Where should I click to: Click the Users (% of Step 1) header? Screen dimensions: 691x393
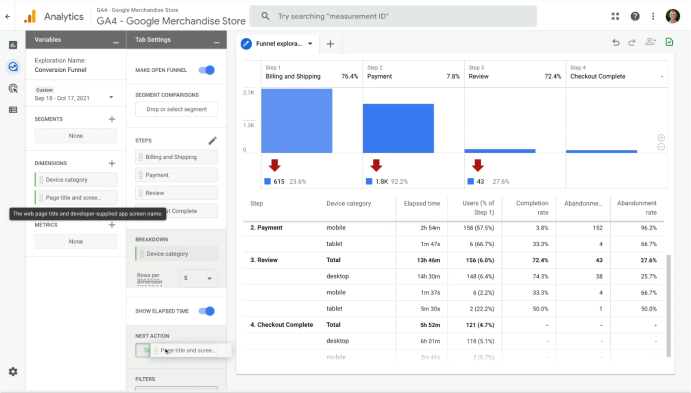click(x=478, y=208)
